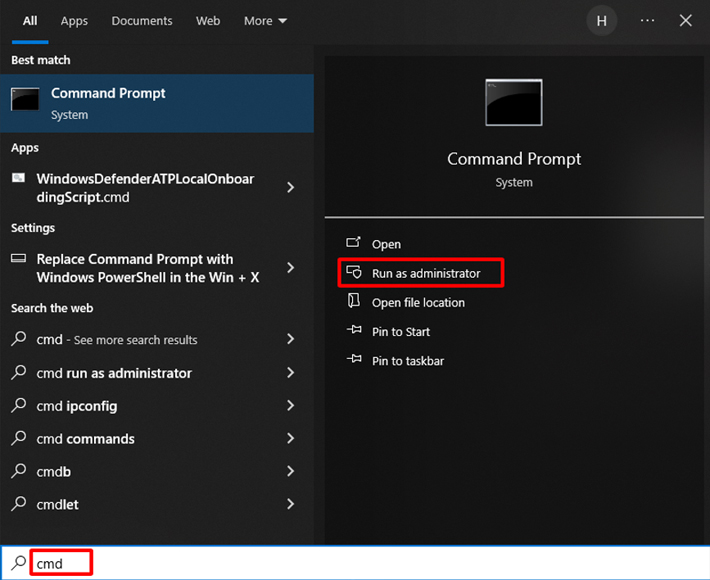Switch to the Documents tab
Viewport: 710px width, 580px height.
pos(140,21)
